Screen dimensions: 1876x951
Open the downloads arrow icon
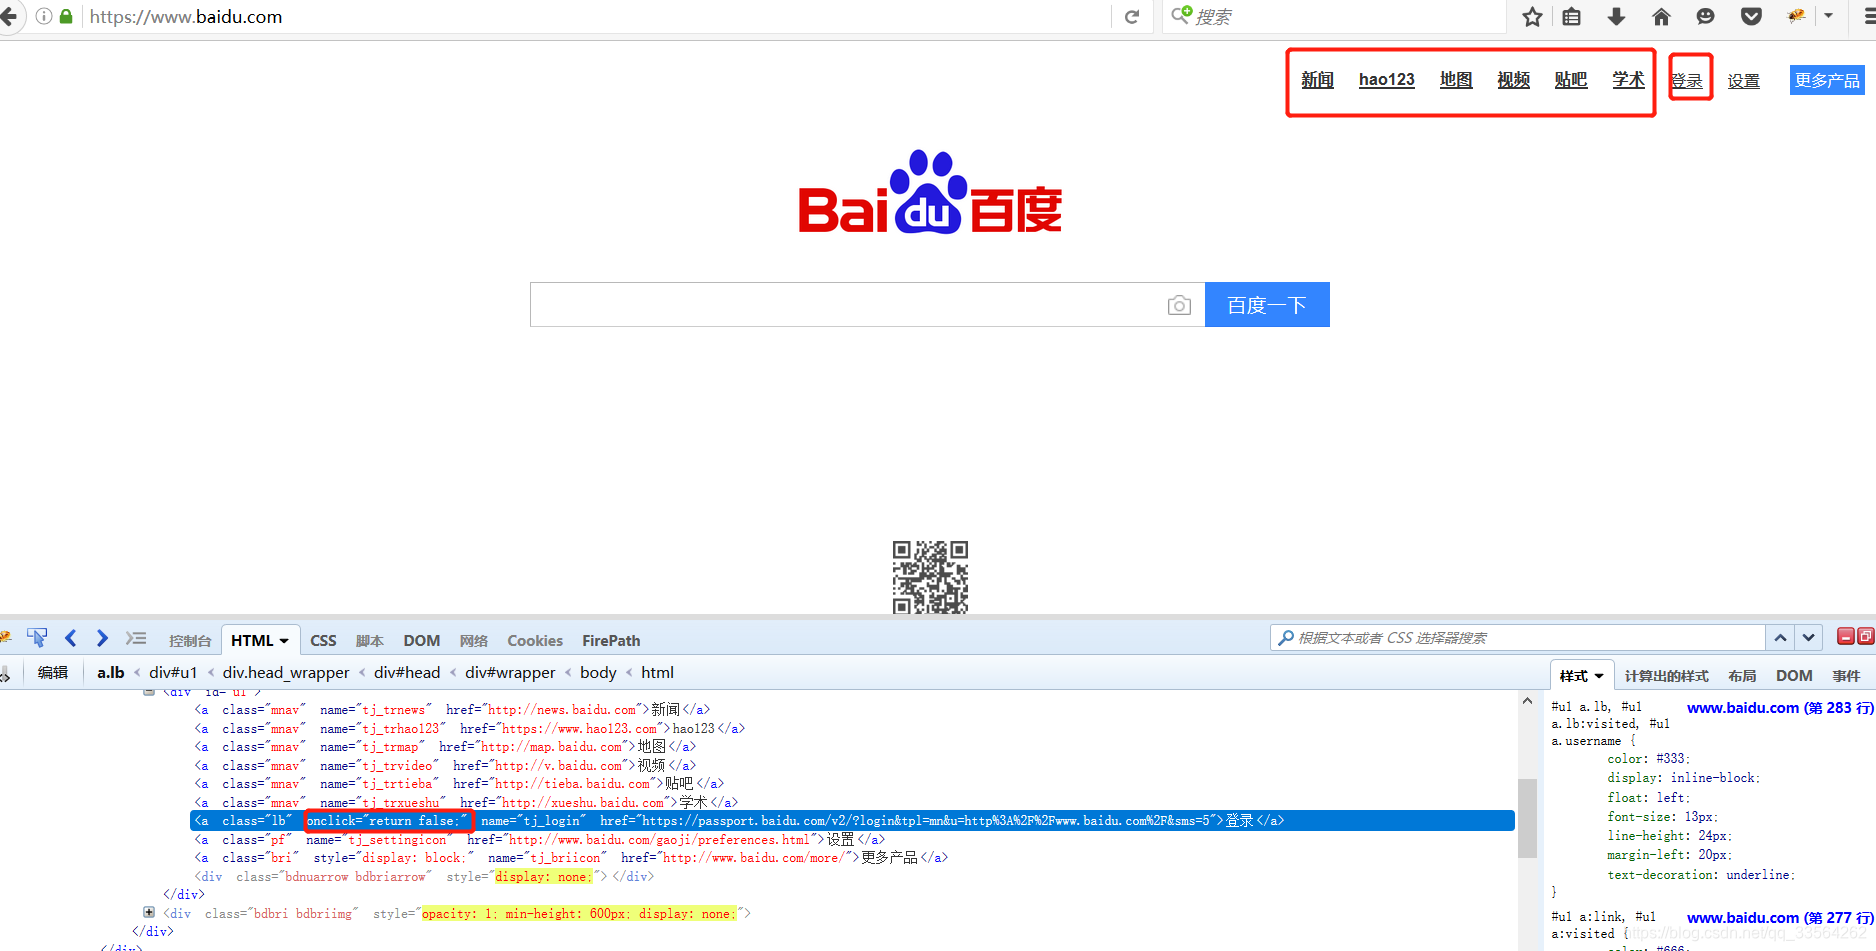pyautogui.click(x=1616, y=16)
